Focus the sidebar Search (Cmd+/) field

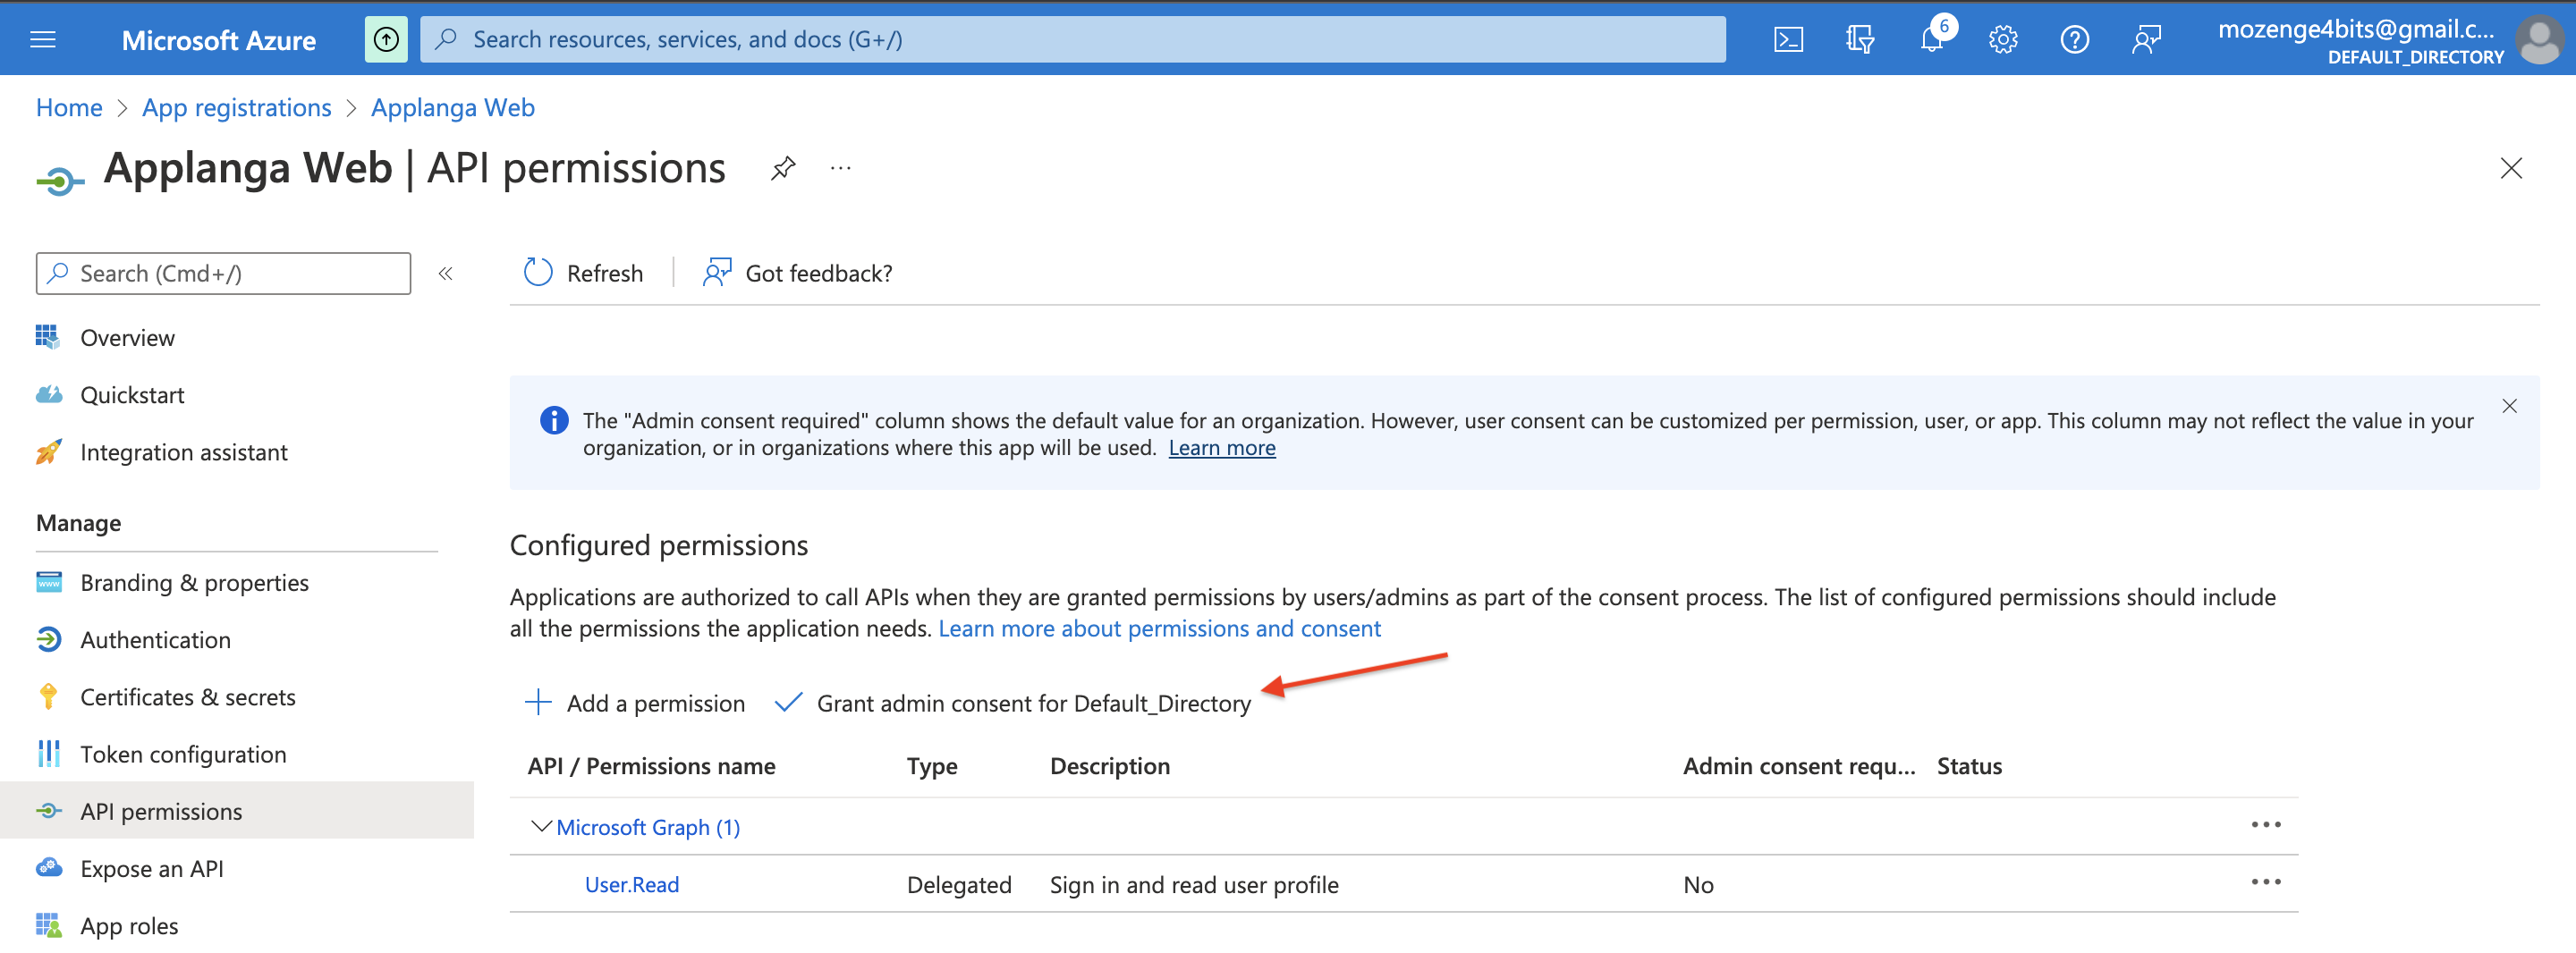coord(223,273)
